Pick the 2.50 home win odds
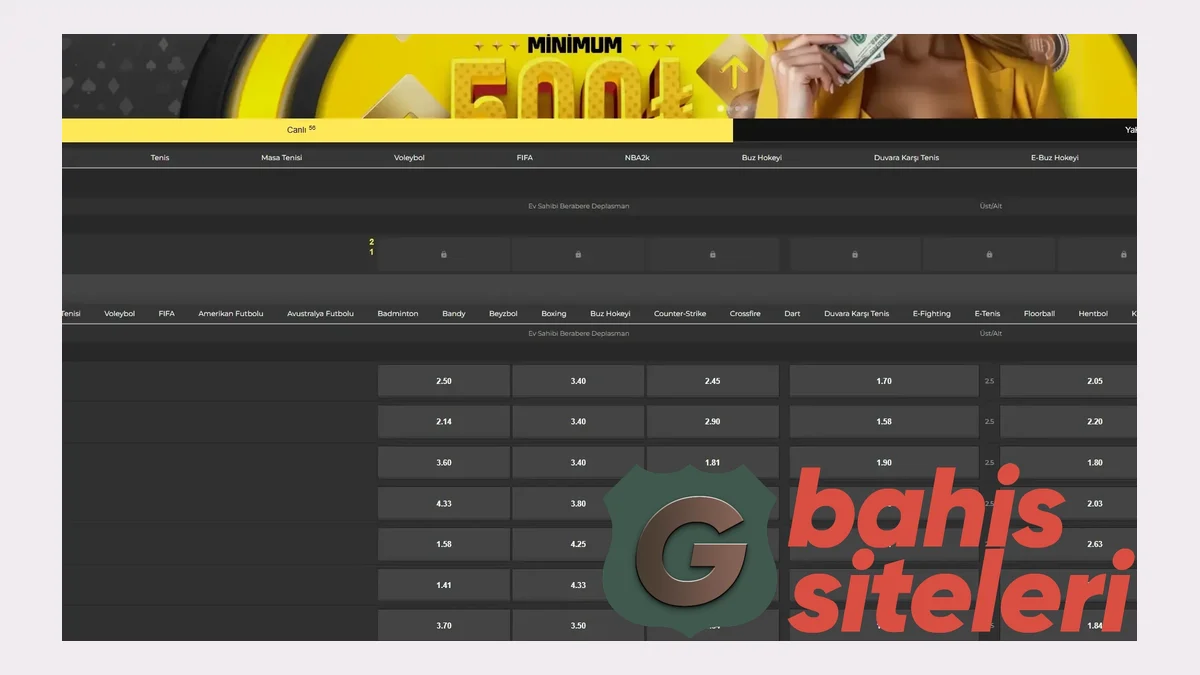This screenshot has width=1200, height=675. click(444, 381)
